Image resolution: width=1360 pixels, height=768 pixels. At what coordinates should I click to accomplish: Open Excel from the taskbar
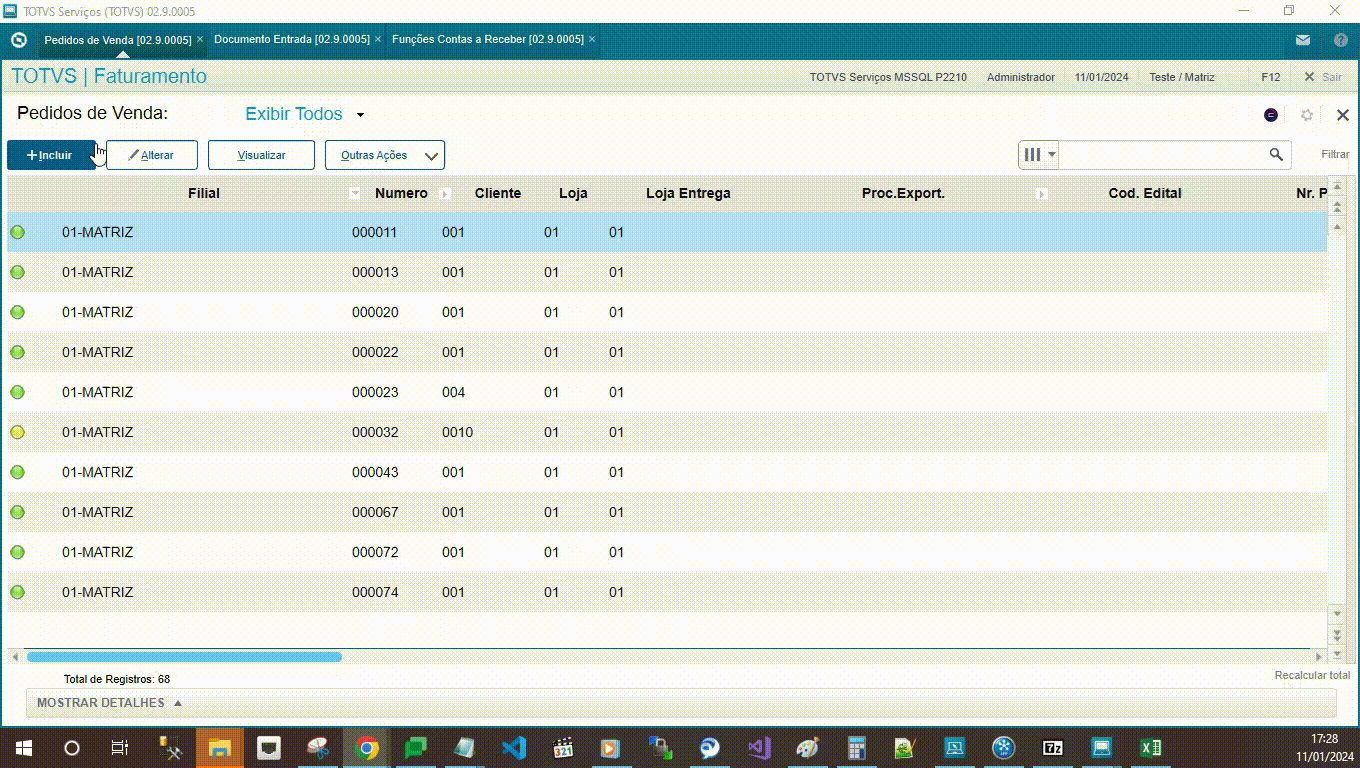point(1151,748)
